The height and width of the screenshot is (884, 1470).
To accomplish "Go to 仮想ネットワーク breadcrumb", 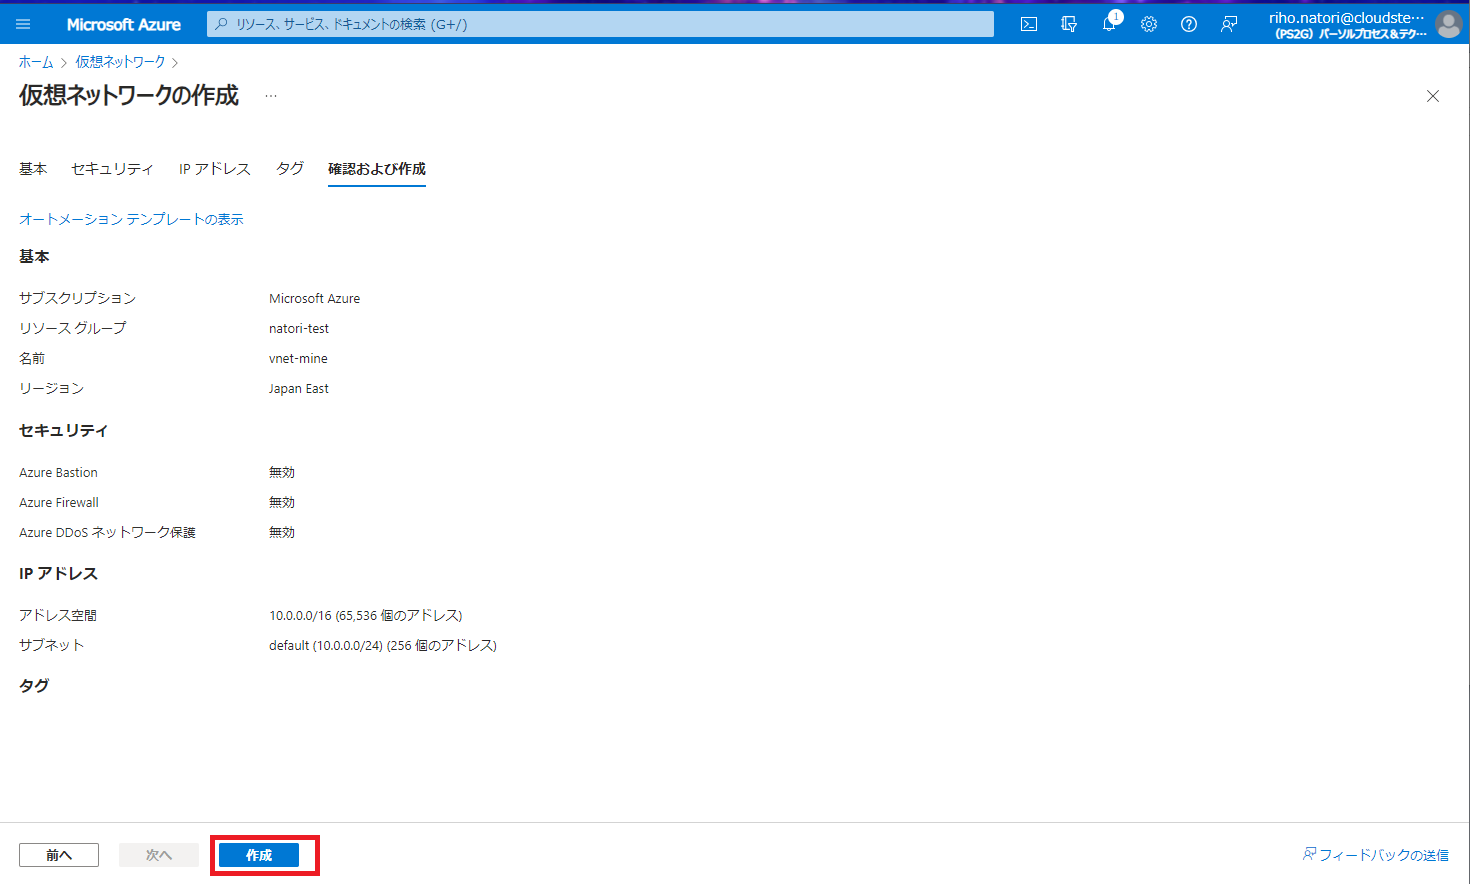I will tap(120, 62).
